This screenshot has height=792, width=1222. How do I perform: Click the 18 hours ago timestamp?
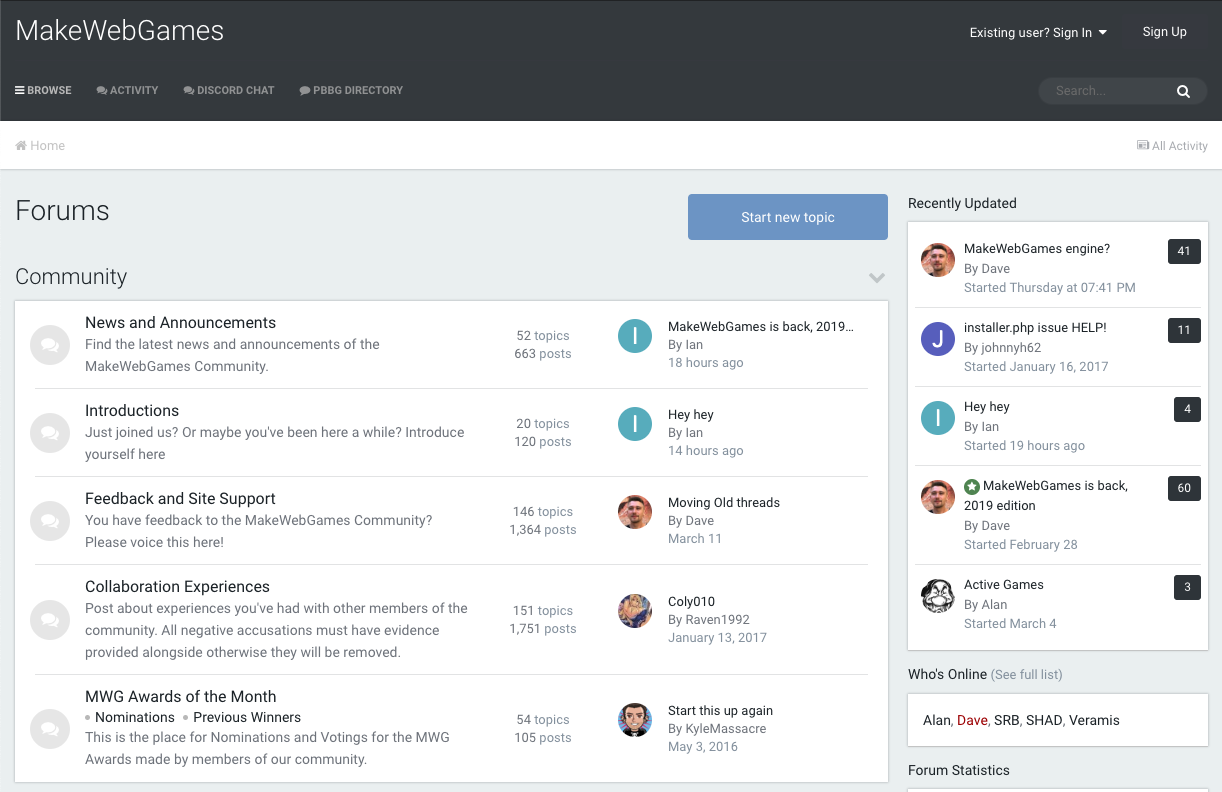[x=706, y=363]
